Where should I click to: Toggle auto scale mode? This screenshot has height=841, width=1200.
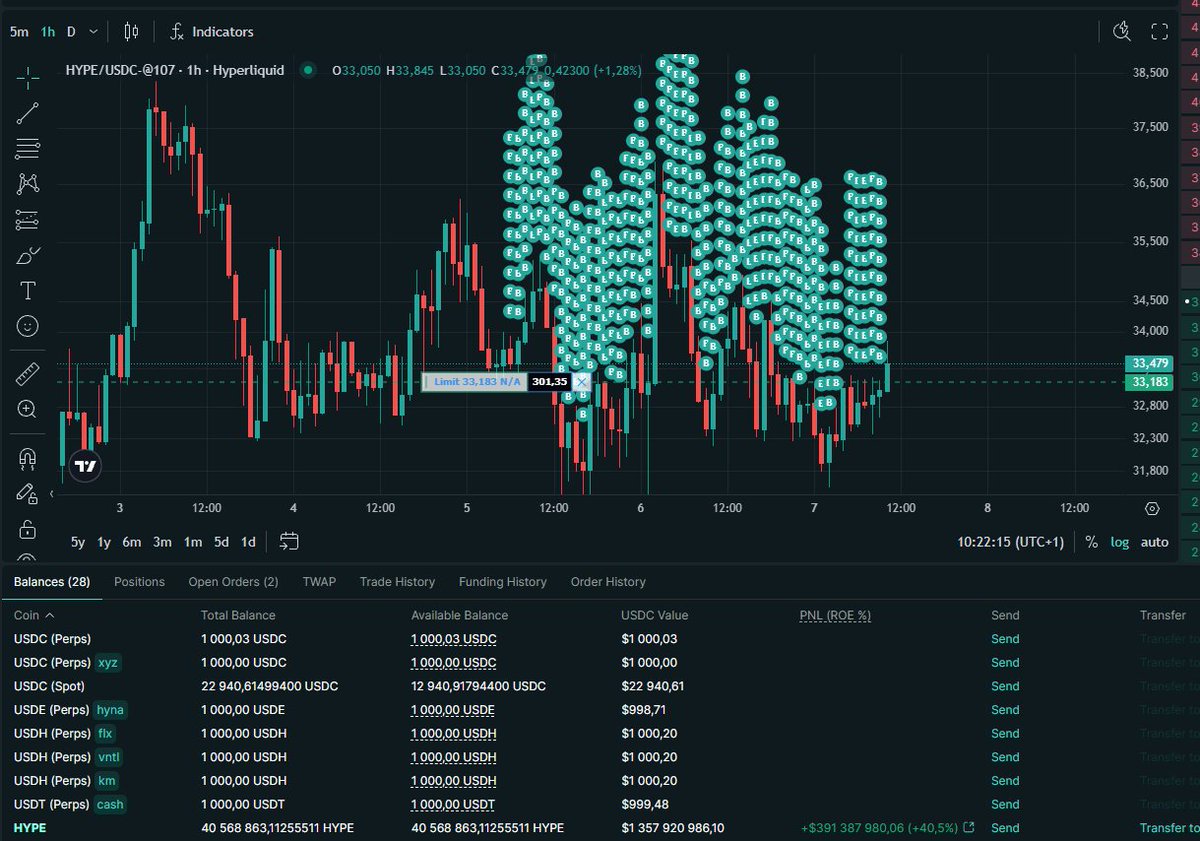coord(1154,542)
